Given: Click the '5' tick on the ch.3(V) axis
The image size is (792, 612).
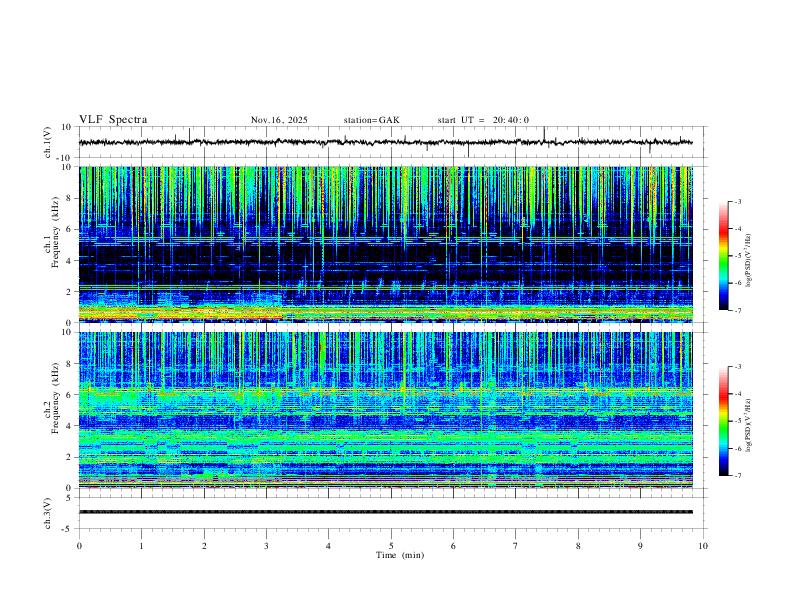Looking at the screenshot, I should [69, 498].
